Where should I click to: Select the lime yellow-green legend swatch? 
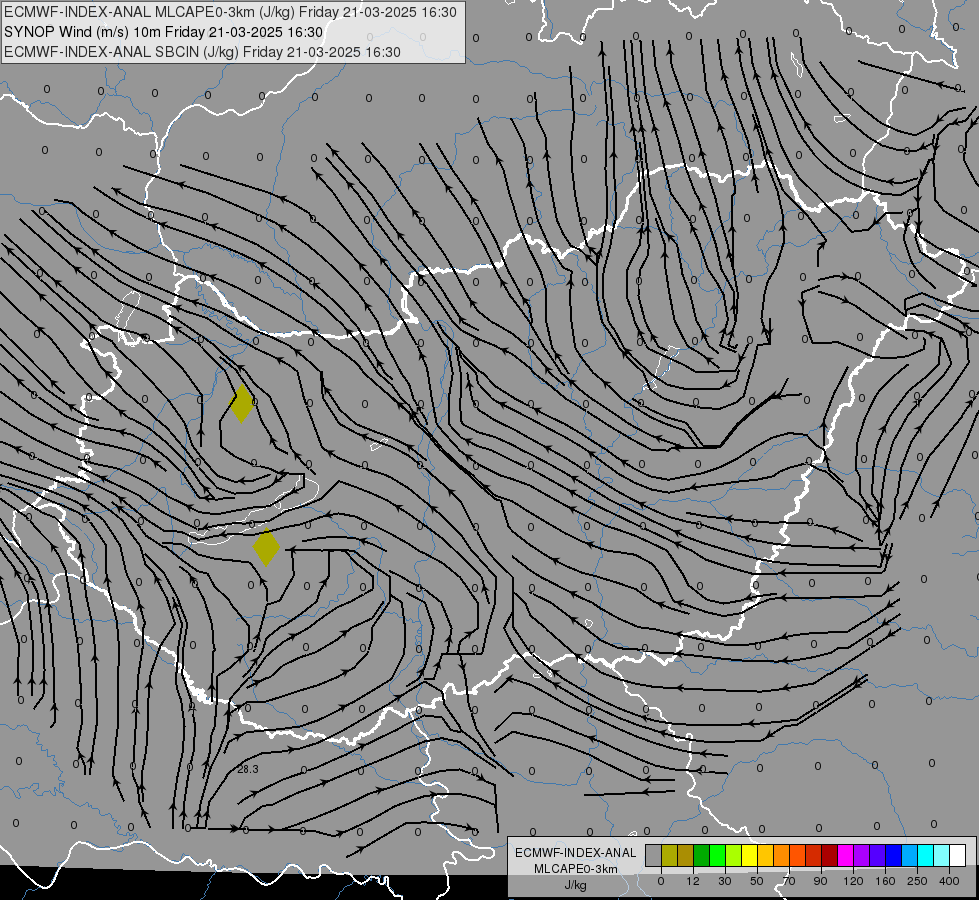click(x=734, y=855)
